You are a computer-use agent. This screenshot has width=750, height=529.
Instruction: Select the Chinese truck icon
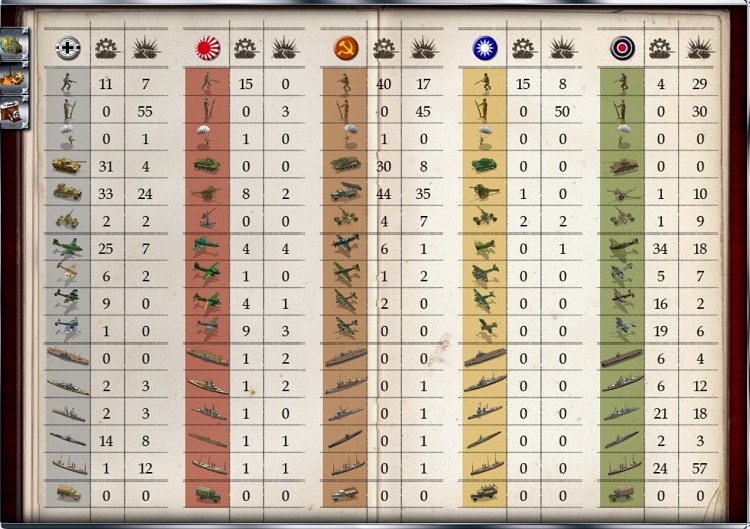pos(484,493)
